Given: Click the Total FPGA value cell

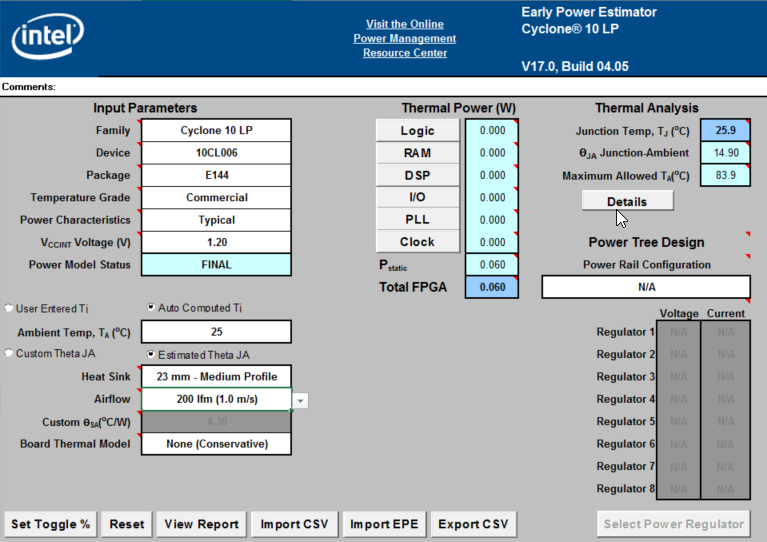Looking at the screenshot, I should (x=492, y=287).
